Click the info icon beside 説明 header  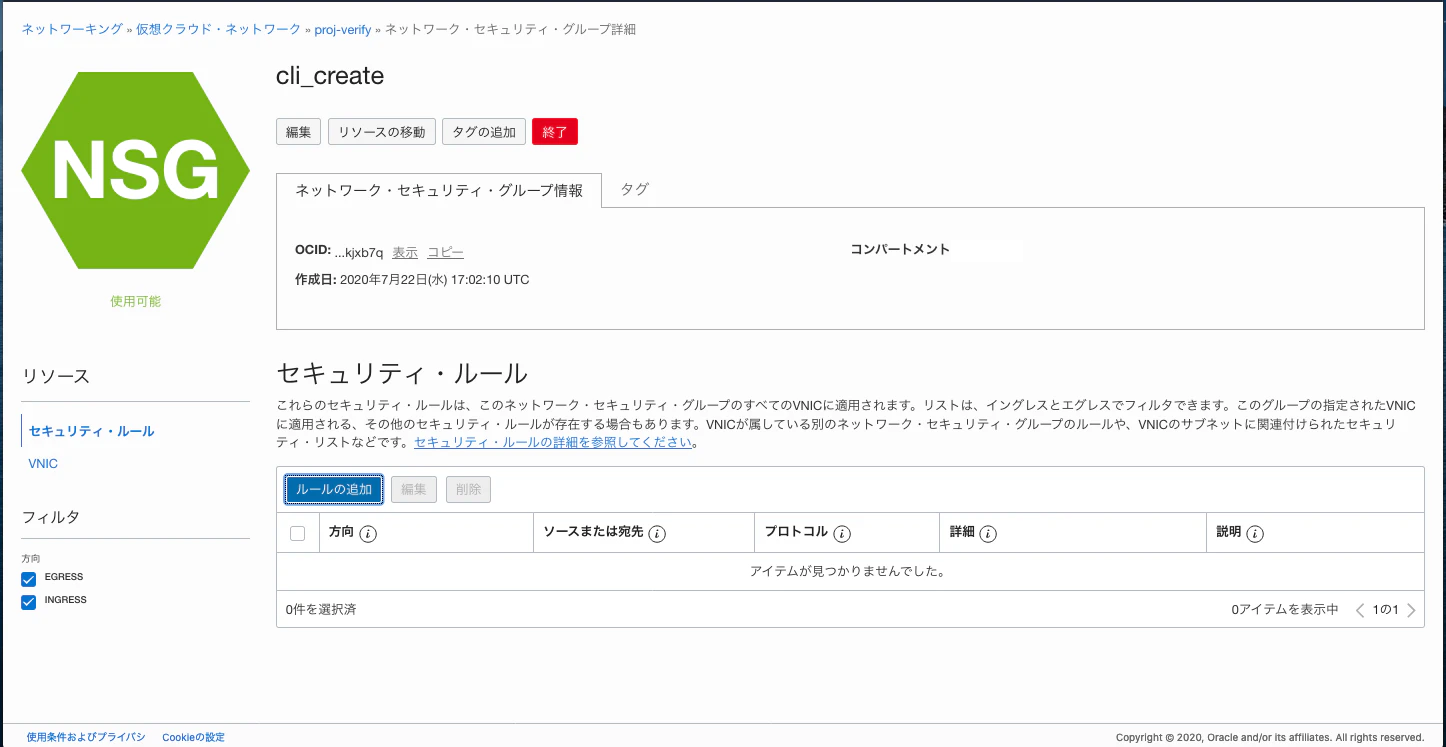1255,534
